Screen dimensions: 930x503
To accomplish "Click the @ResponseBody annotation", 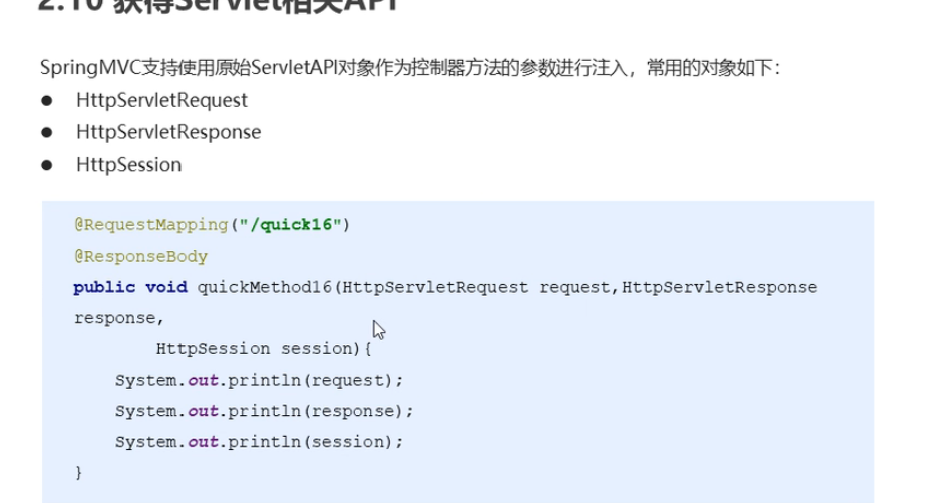I will (x=140, y=256).
